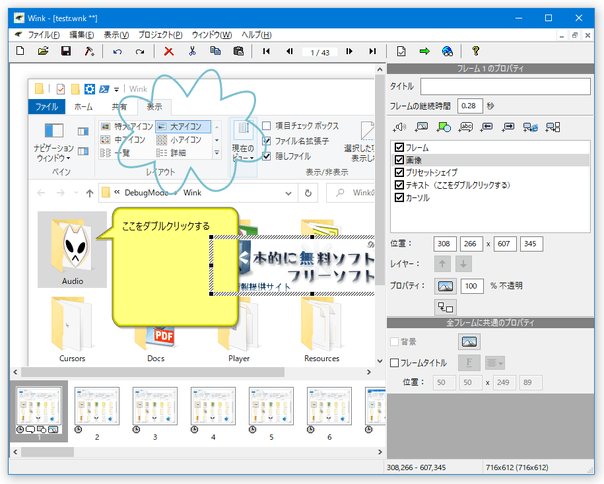The image size is (604, 484).
Task: Copy using the toolbar copy icon
Action: tap(215, 51)
